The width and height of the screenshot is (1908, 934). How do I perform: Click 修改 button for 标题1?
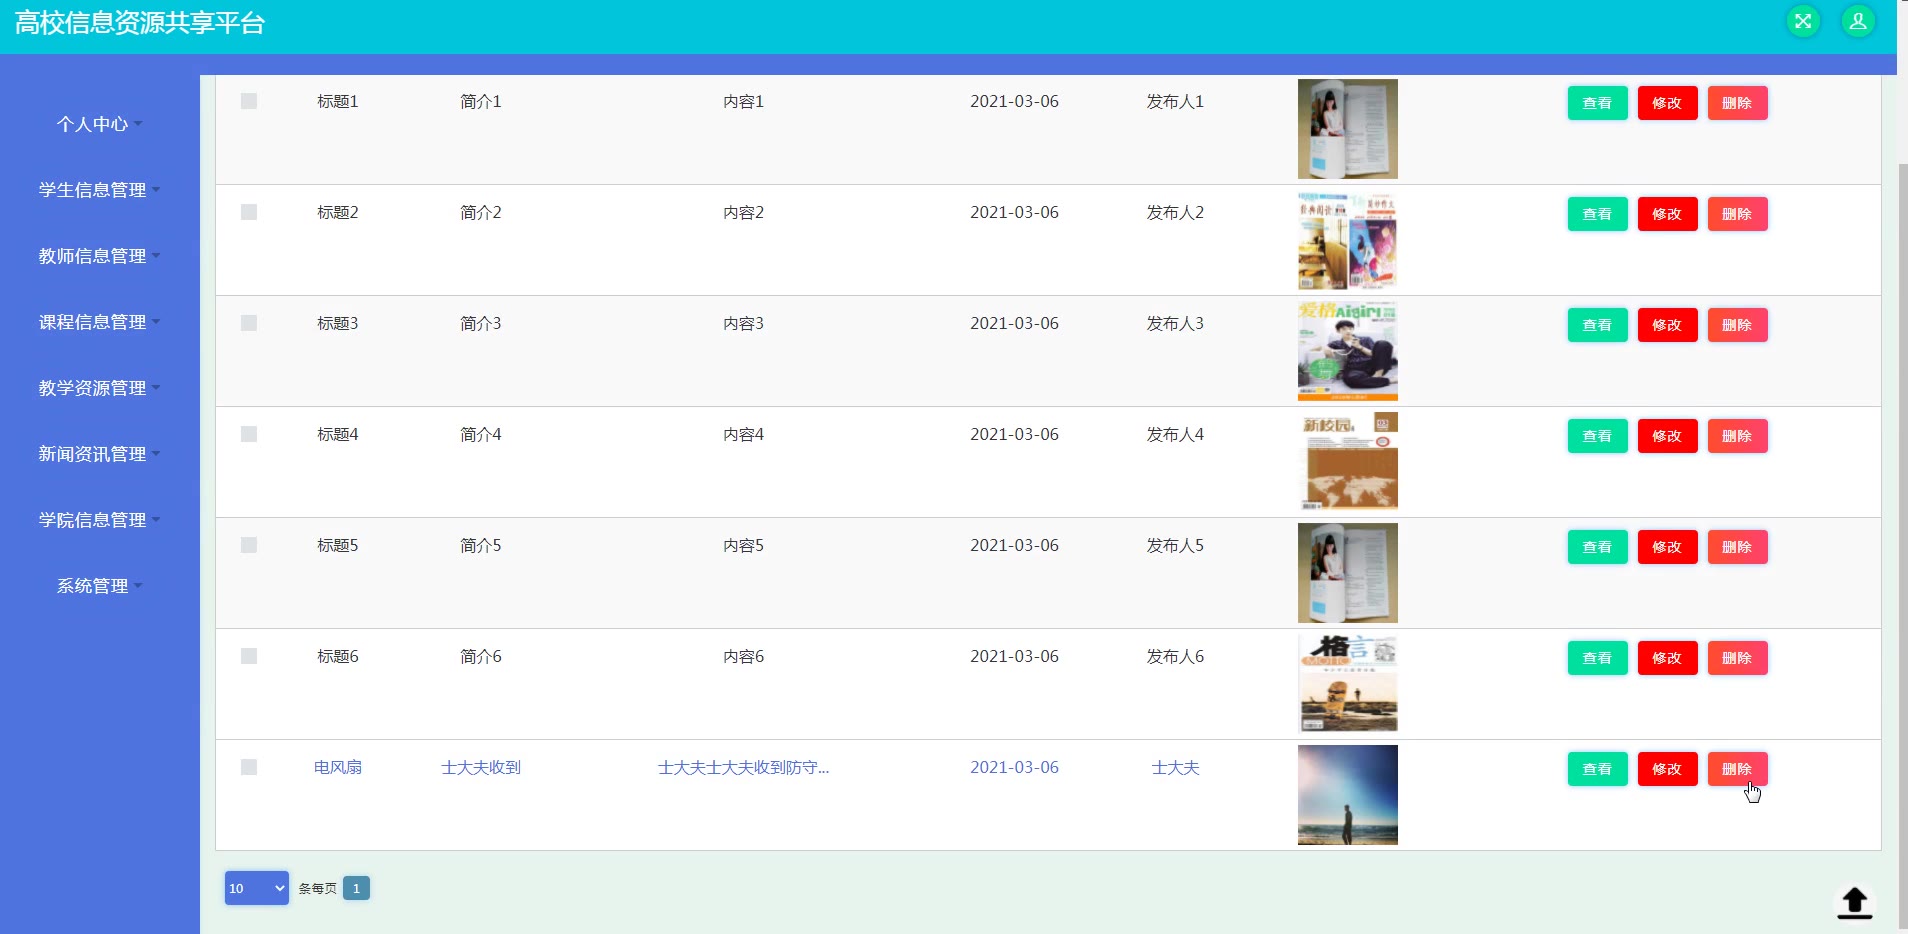[x=1667, y=103]
